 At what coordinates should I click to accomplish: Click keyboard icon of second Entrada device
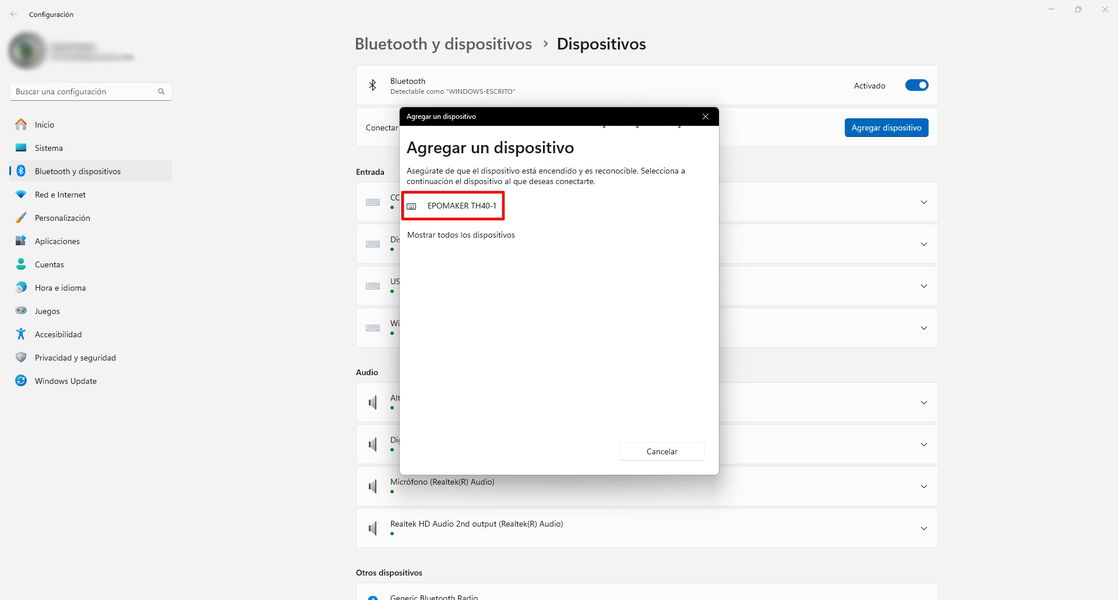[372, 244]
